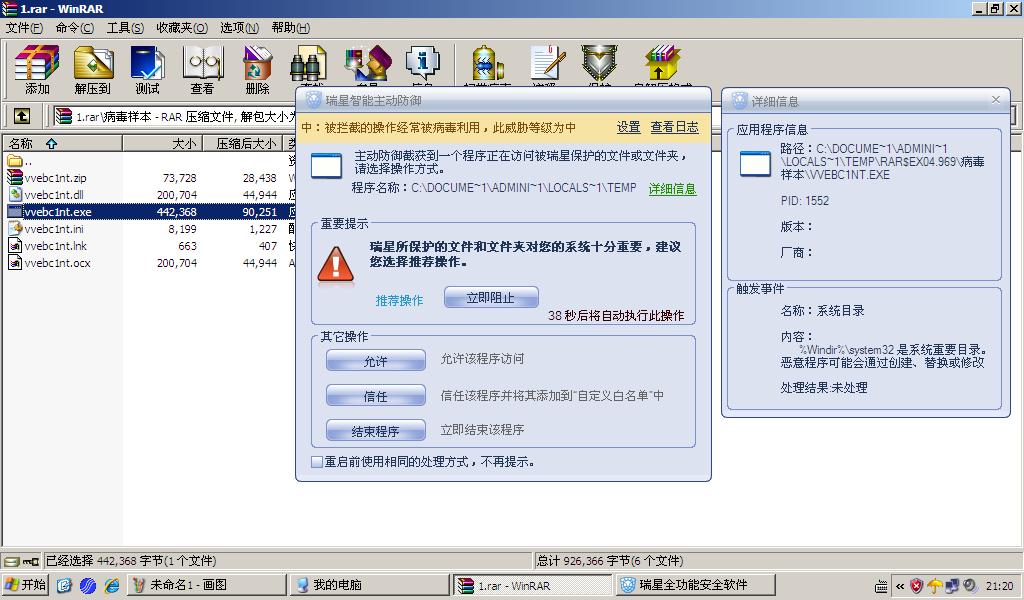Toggle 重启前使用相同的处理方式 checkbox
The width and height of the screenshot is (1024, 600).
(317, 462)
